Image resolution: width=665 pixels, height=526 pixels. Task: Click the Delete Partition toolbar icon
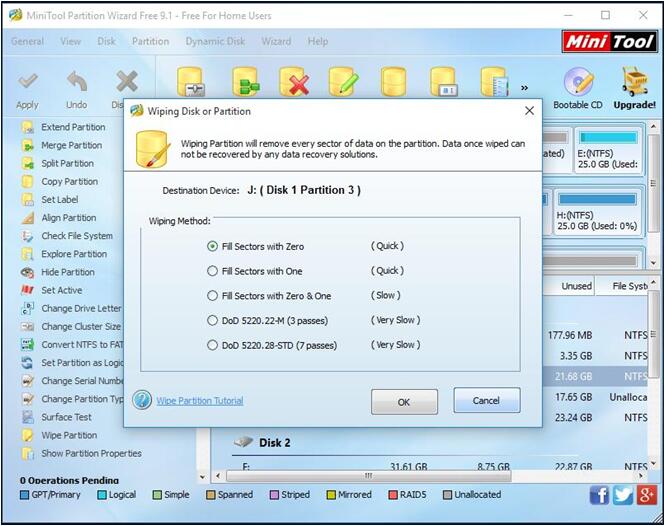click(294, 81)
